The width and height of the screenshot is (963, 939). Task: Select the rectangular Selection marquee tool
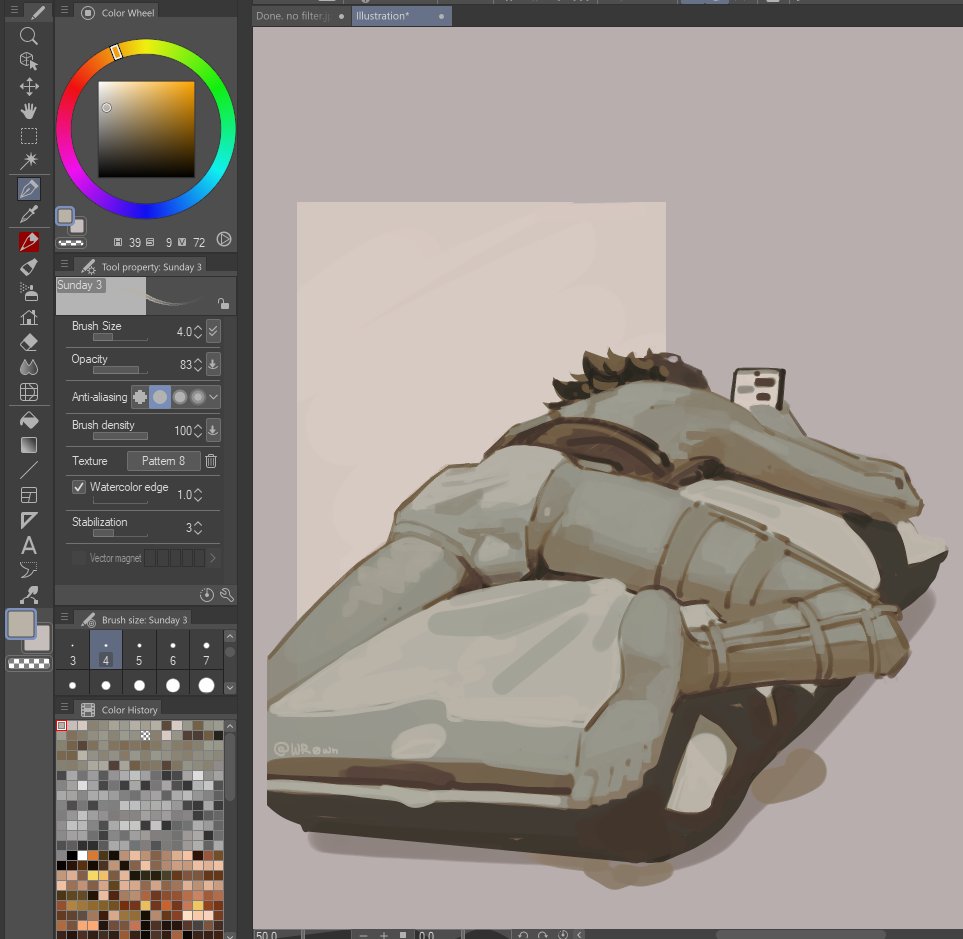(x=29, y=136)
